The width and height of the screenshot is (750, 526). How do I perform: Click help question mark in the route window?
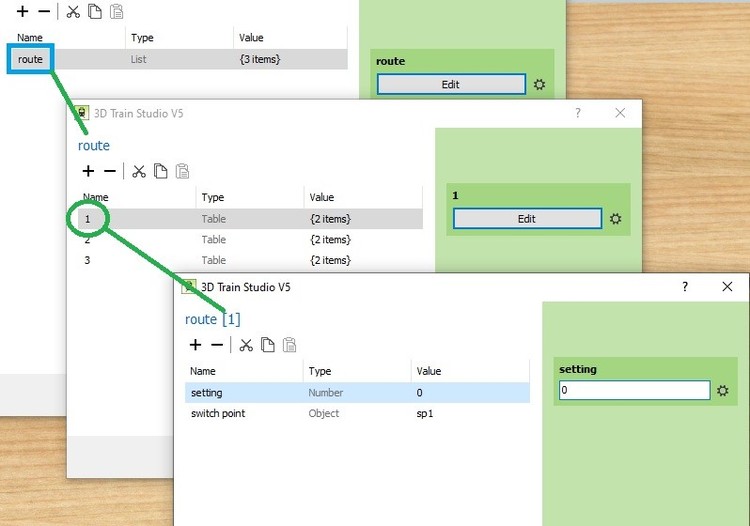pyautogui.click(x=578, y=113)
